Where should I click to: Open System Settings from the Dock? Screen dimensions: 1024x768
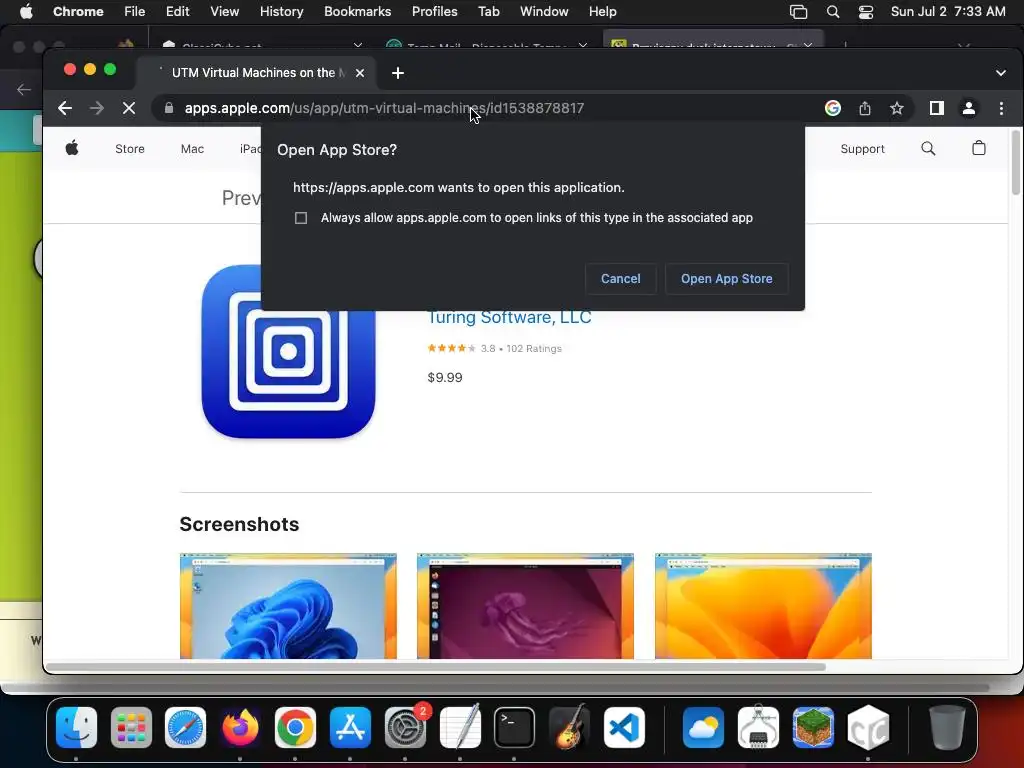405,727
